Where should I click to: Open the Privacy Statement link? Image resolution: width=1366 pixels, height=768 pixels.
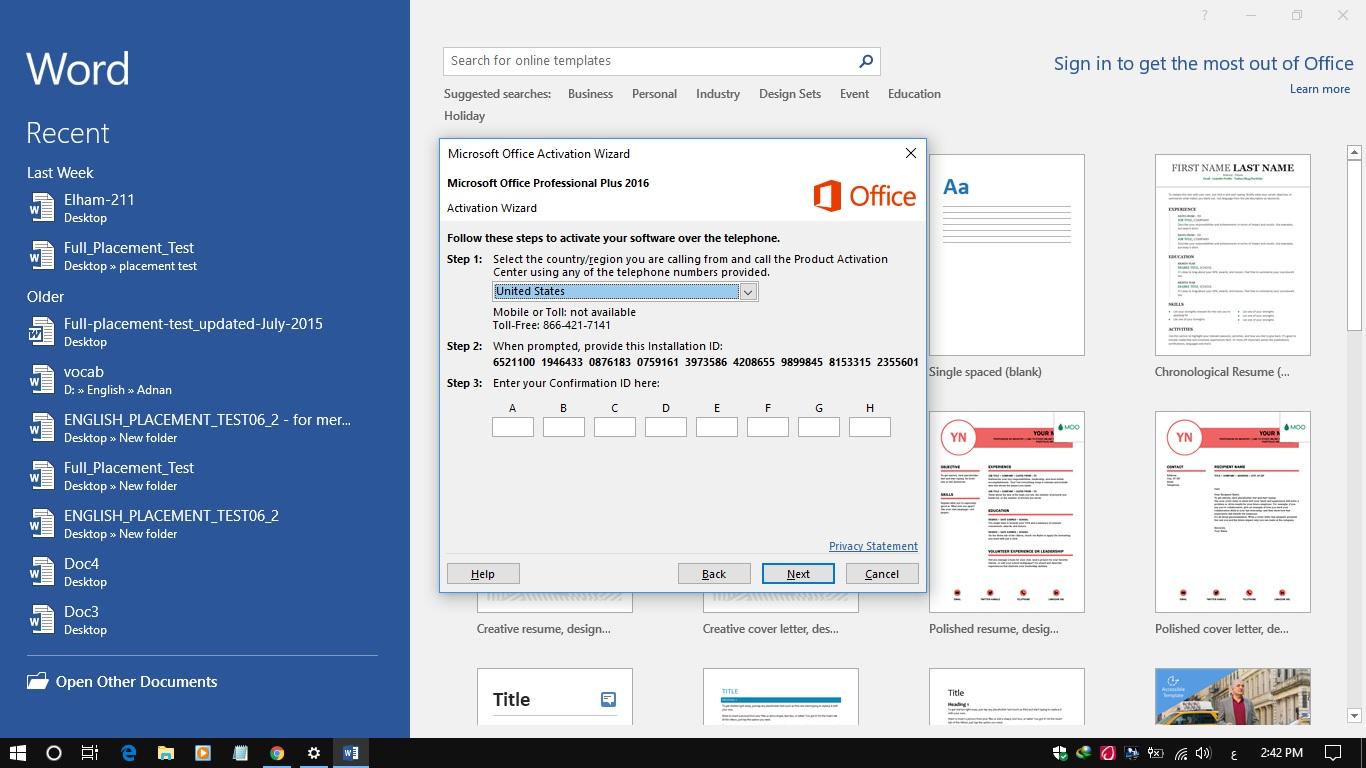[873, 546]
